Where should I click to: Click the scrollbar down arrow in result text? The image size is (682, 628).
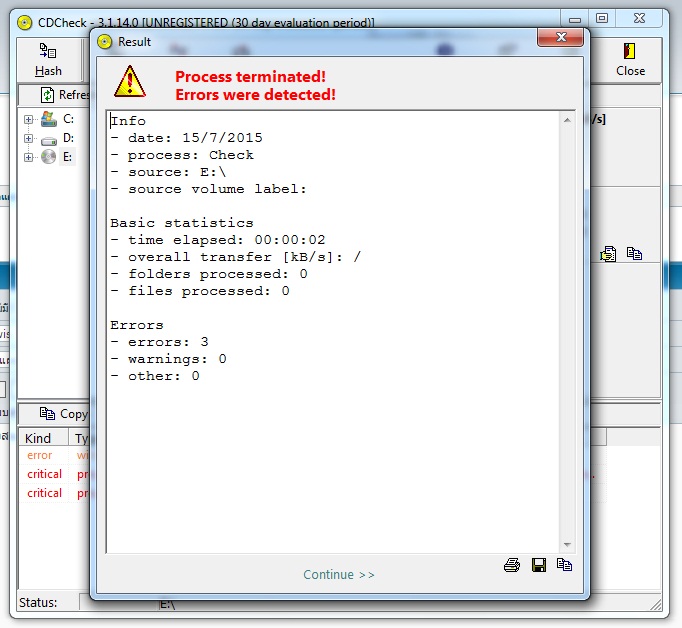point(567,544)
